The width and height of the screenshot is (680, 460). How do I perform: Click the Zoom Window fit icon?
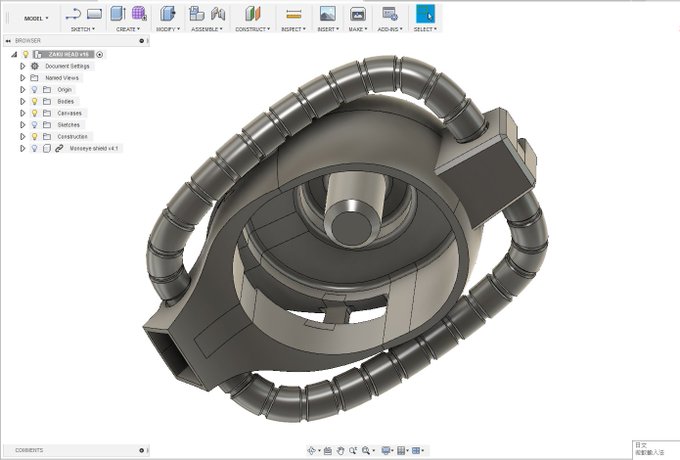pos(366,451)
